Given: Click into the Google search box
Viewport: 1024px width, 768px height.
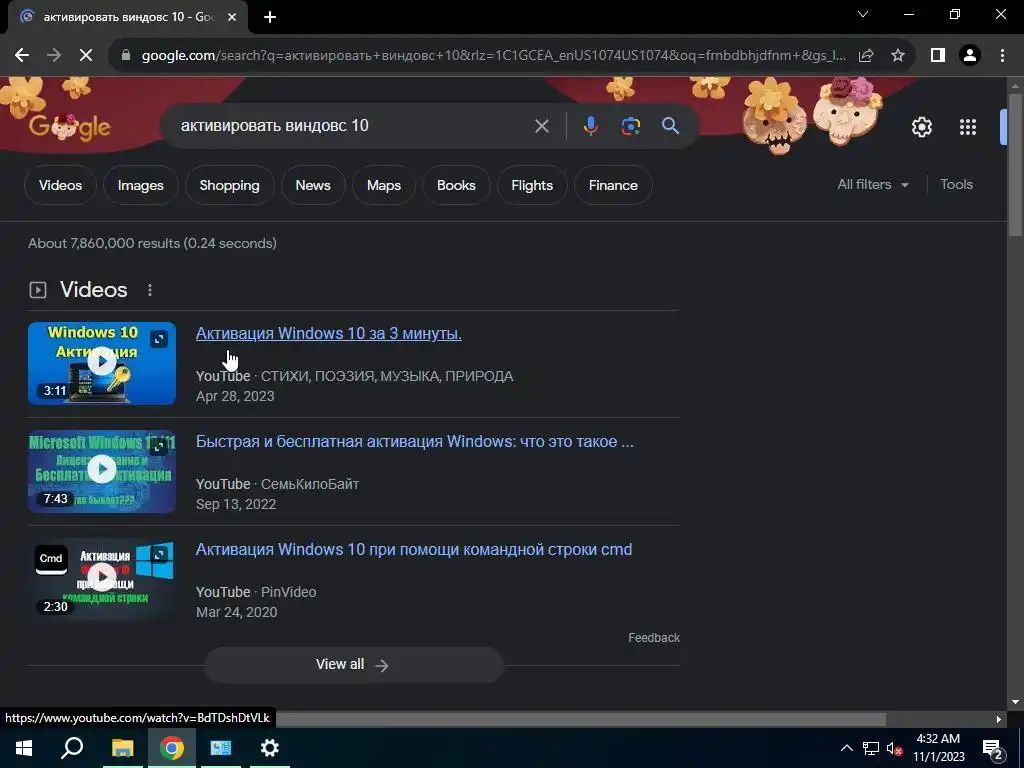Looking at the screenshot, I should pos(353,126).
